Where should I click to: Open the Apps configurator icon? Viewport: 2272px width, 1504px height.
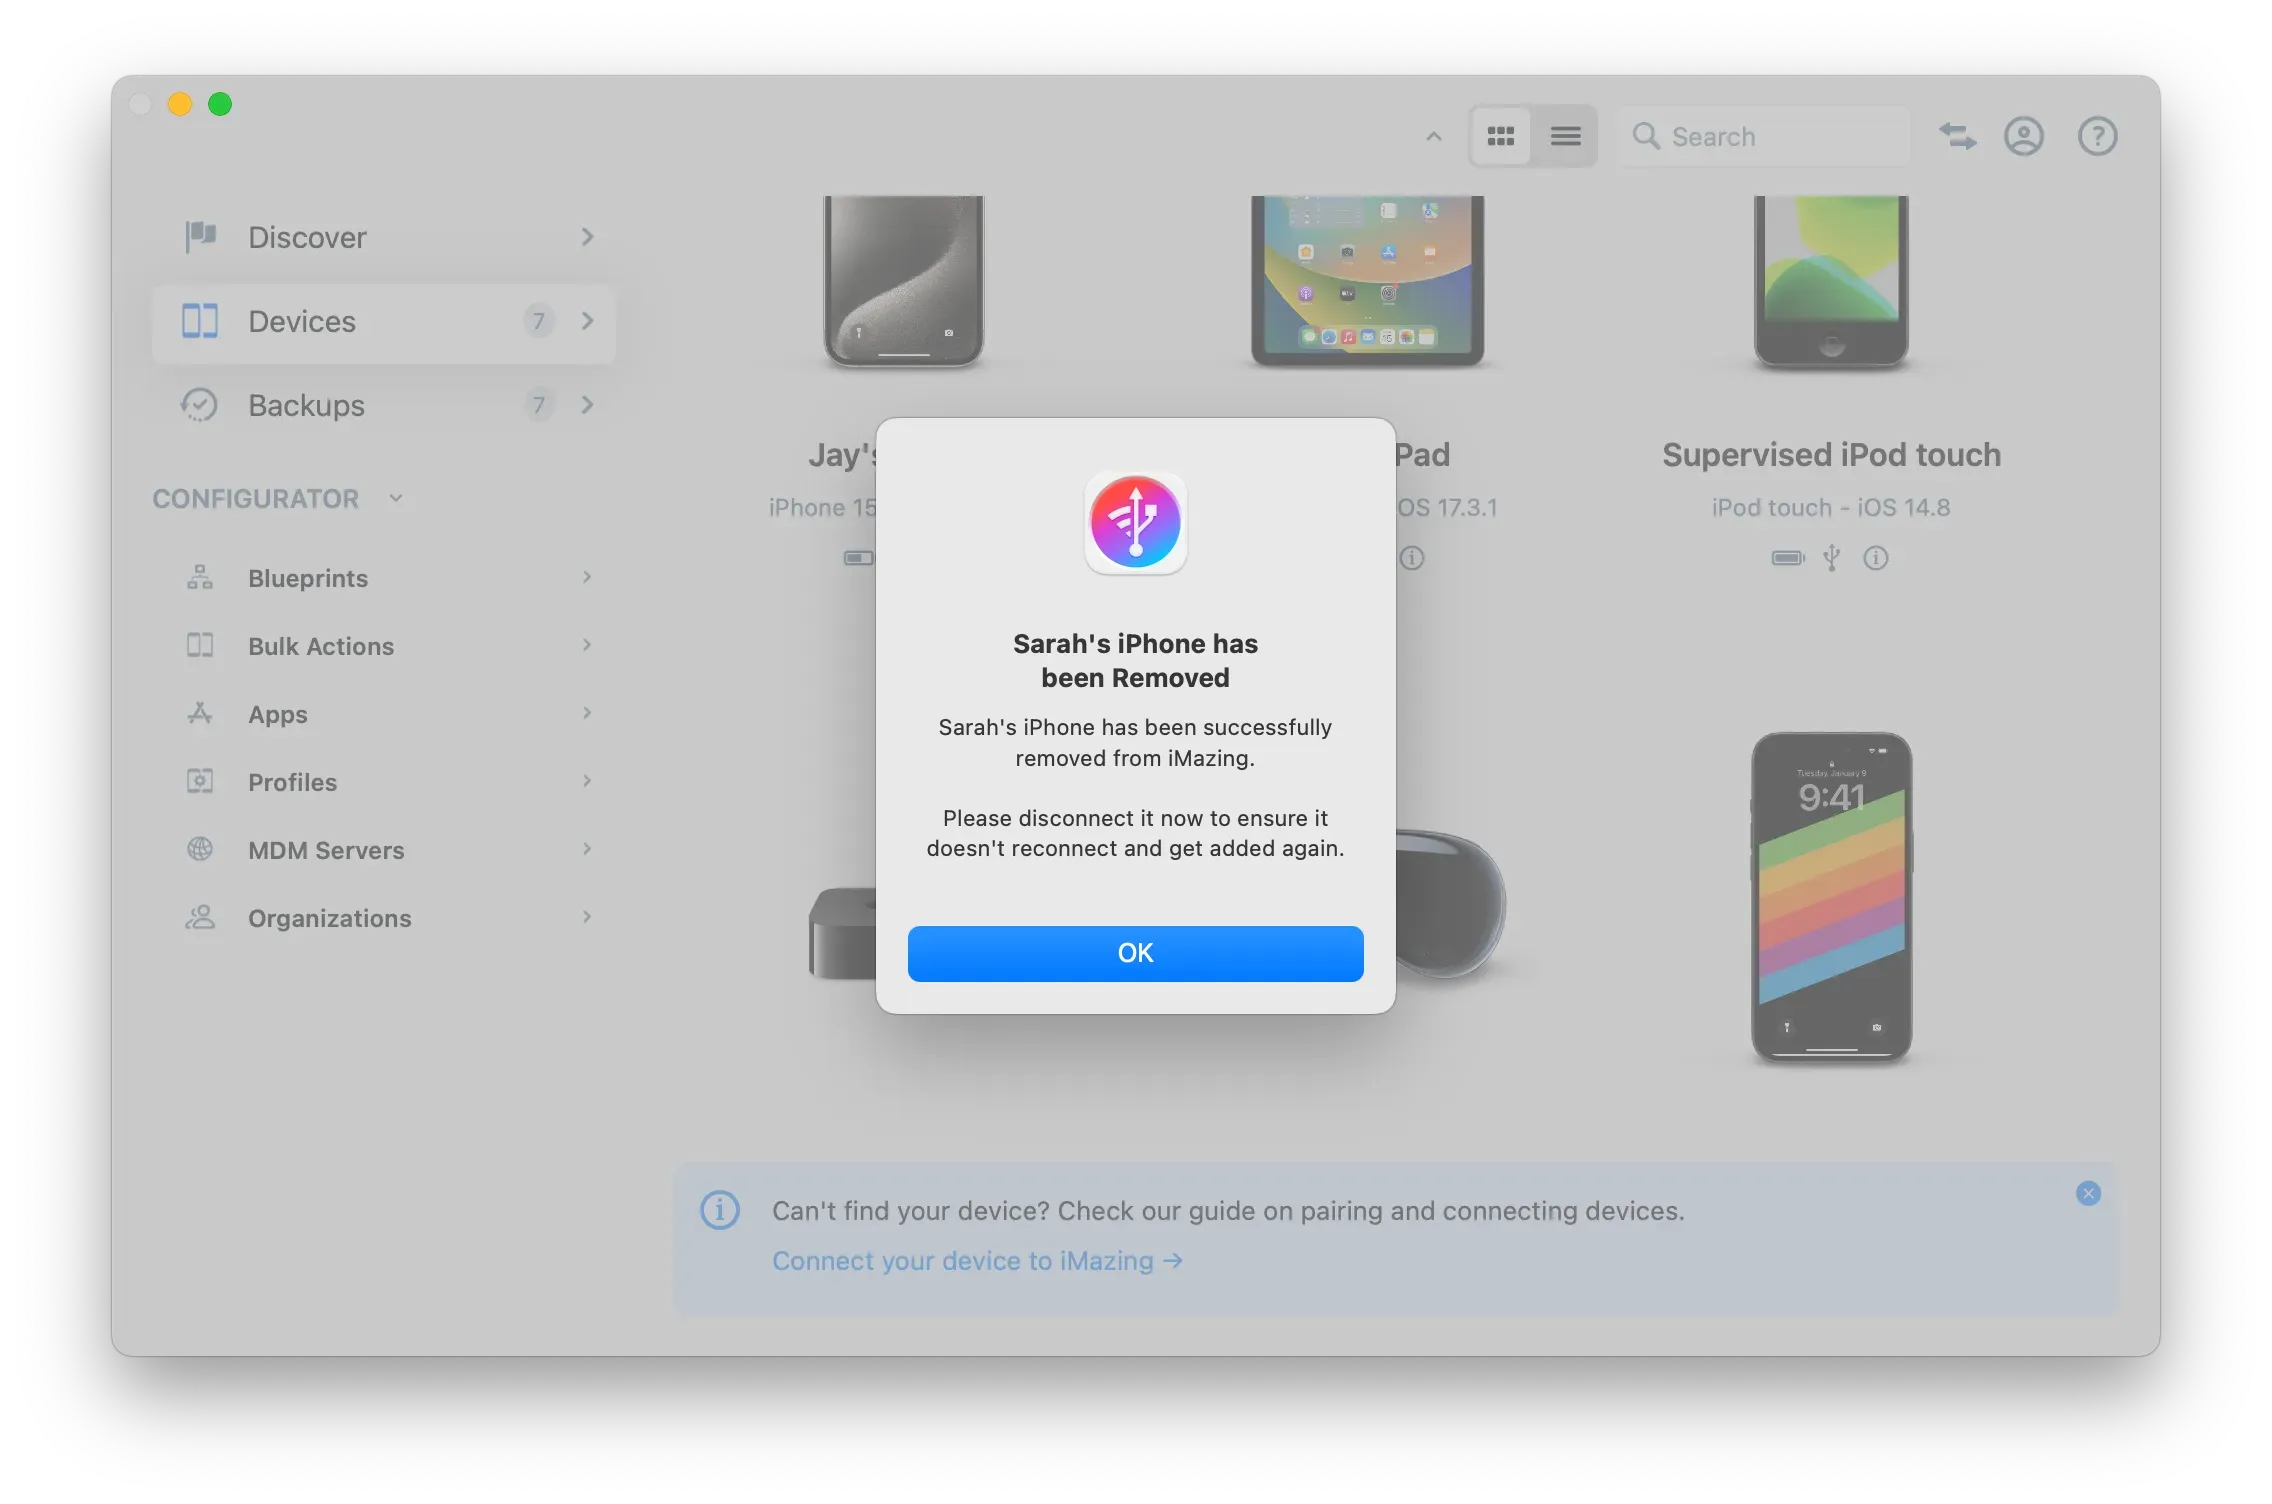tap(200, 713)
